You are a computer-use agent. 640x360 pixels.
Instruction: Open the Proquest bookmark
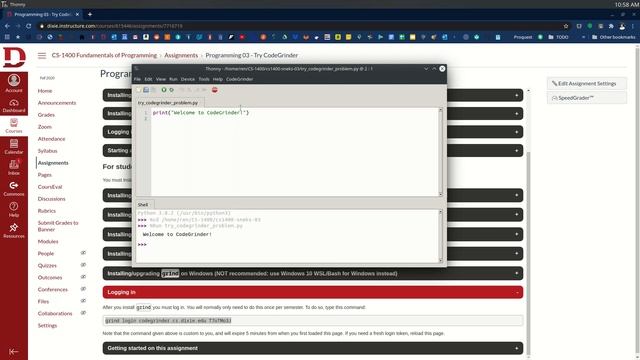point(523,37)
